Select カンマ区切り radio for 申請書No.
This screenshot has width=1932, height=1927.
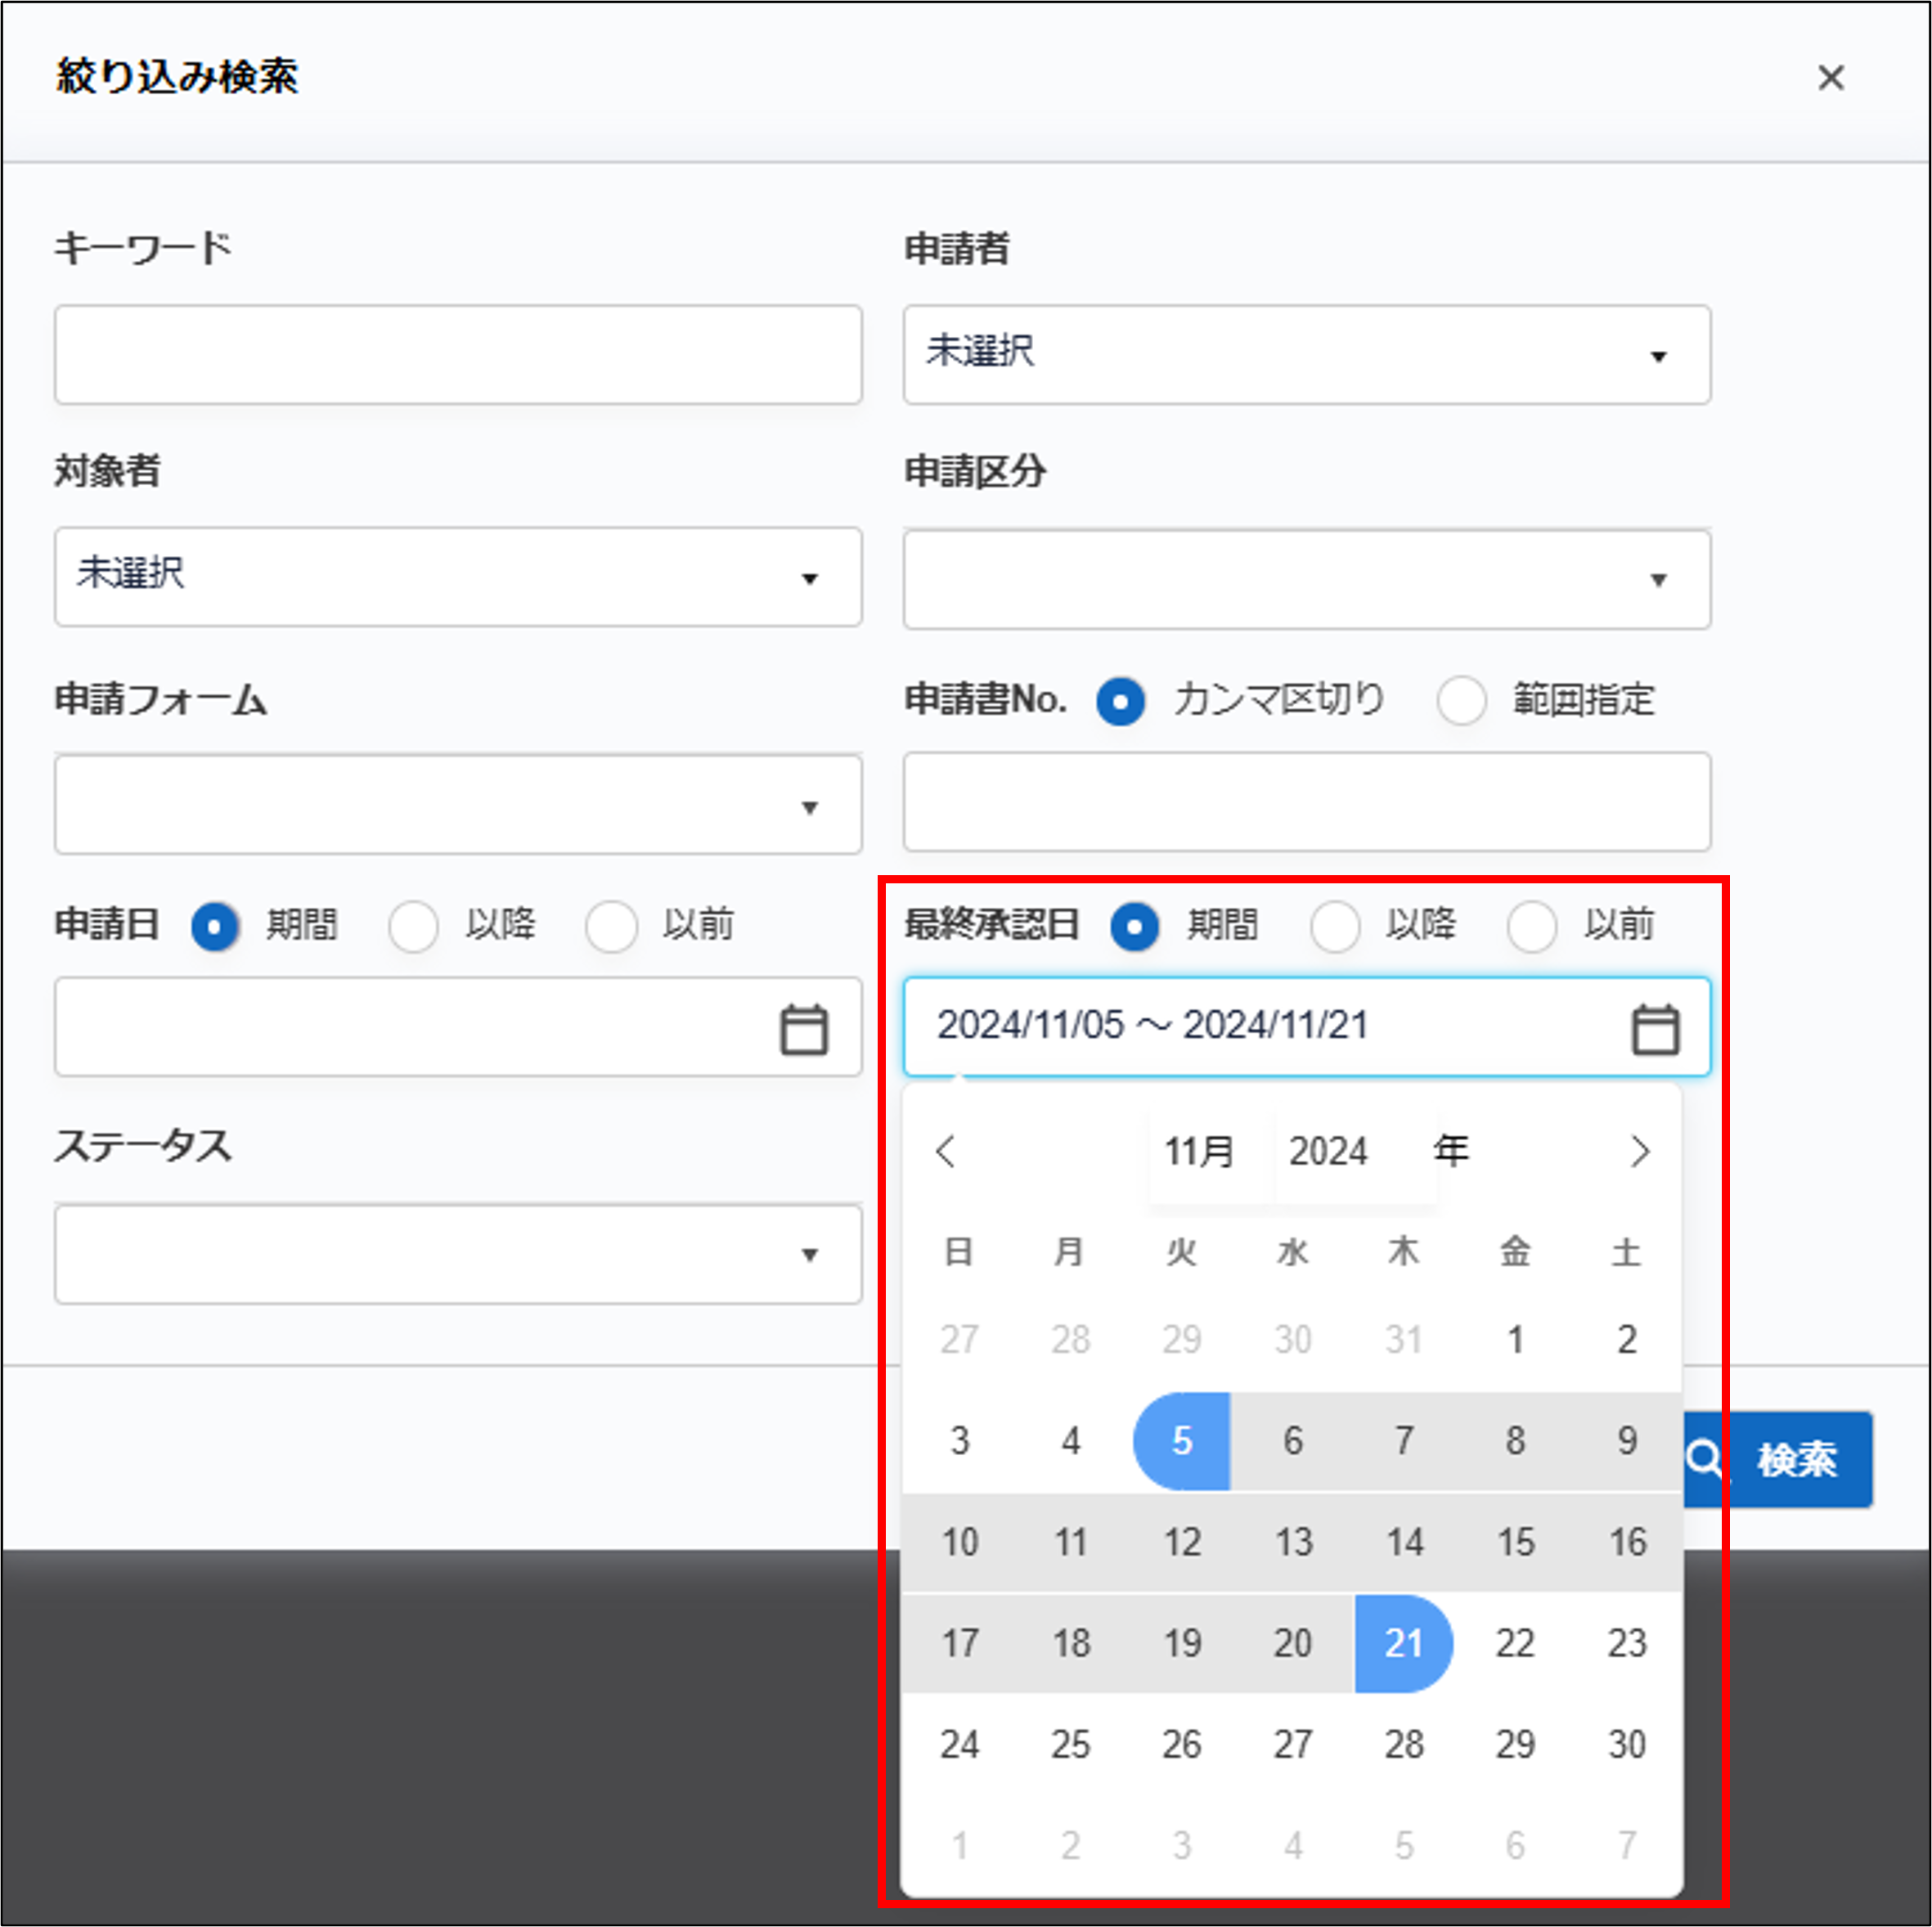pyautogui.click(x=1120, y=701)
